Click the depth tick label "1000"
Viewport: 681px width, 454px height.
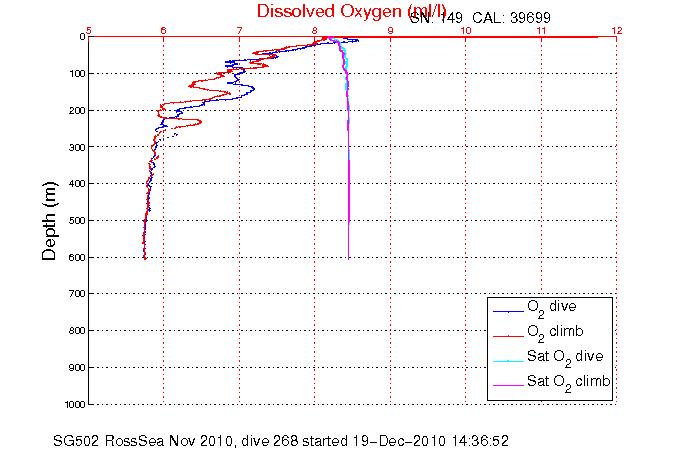(x=75, y=404)
